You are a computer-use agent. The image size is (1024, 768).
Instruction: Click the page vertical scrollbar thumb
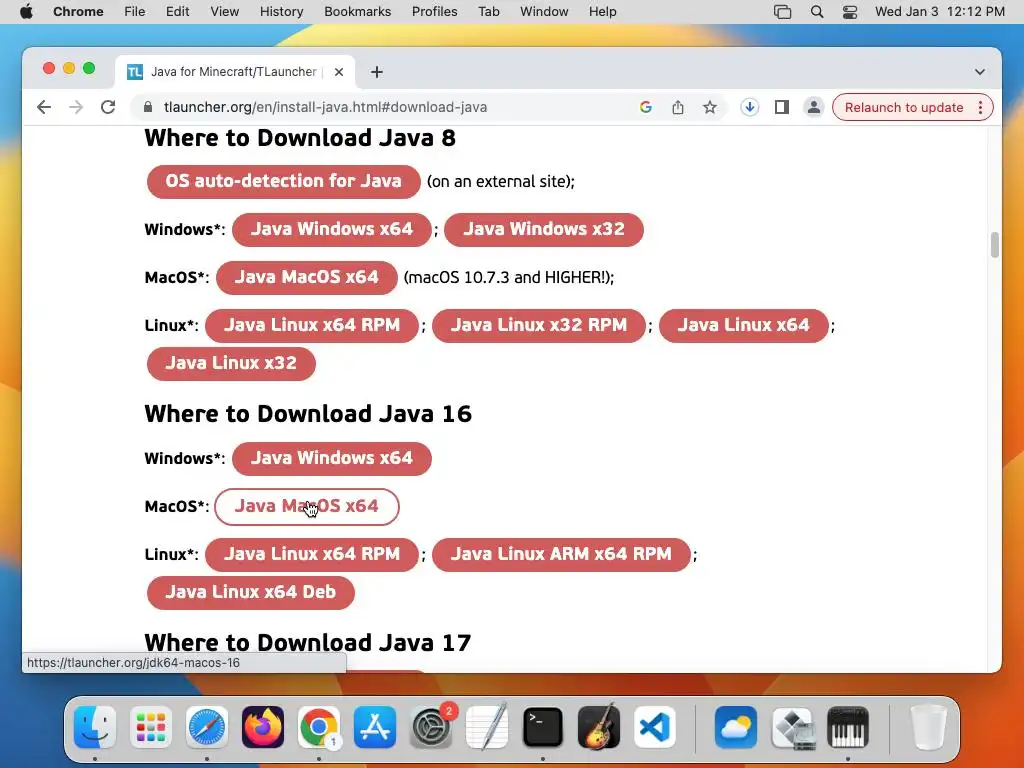[995, 245]
